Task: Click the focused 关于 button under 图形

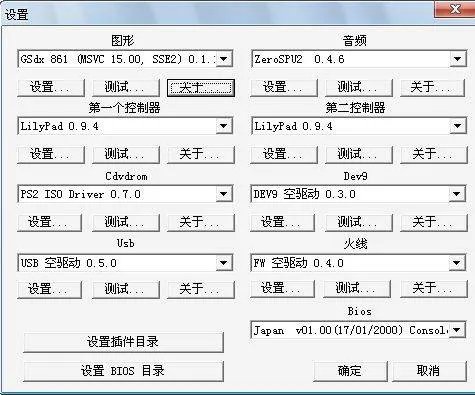Action: pos(201,88)
